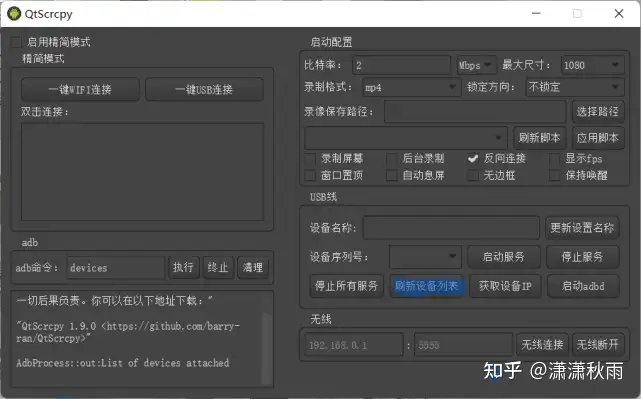Click the 选择路径 button

click(x=598, y=112)
